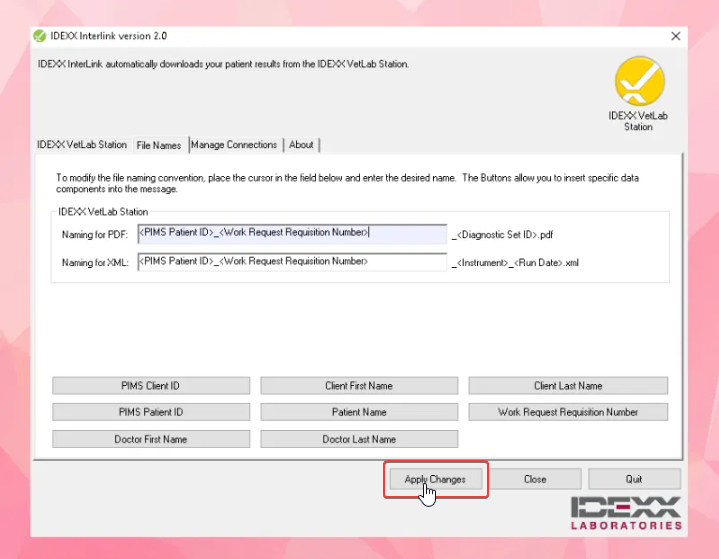This screenshot has width=719, height=559.
Task: Switch to the IDEXX VetLab Station tab
Action: [x=82, y=145]
